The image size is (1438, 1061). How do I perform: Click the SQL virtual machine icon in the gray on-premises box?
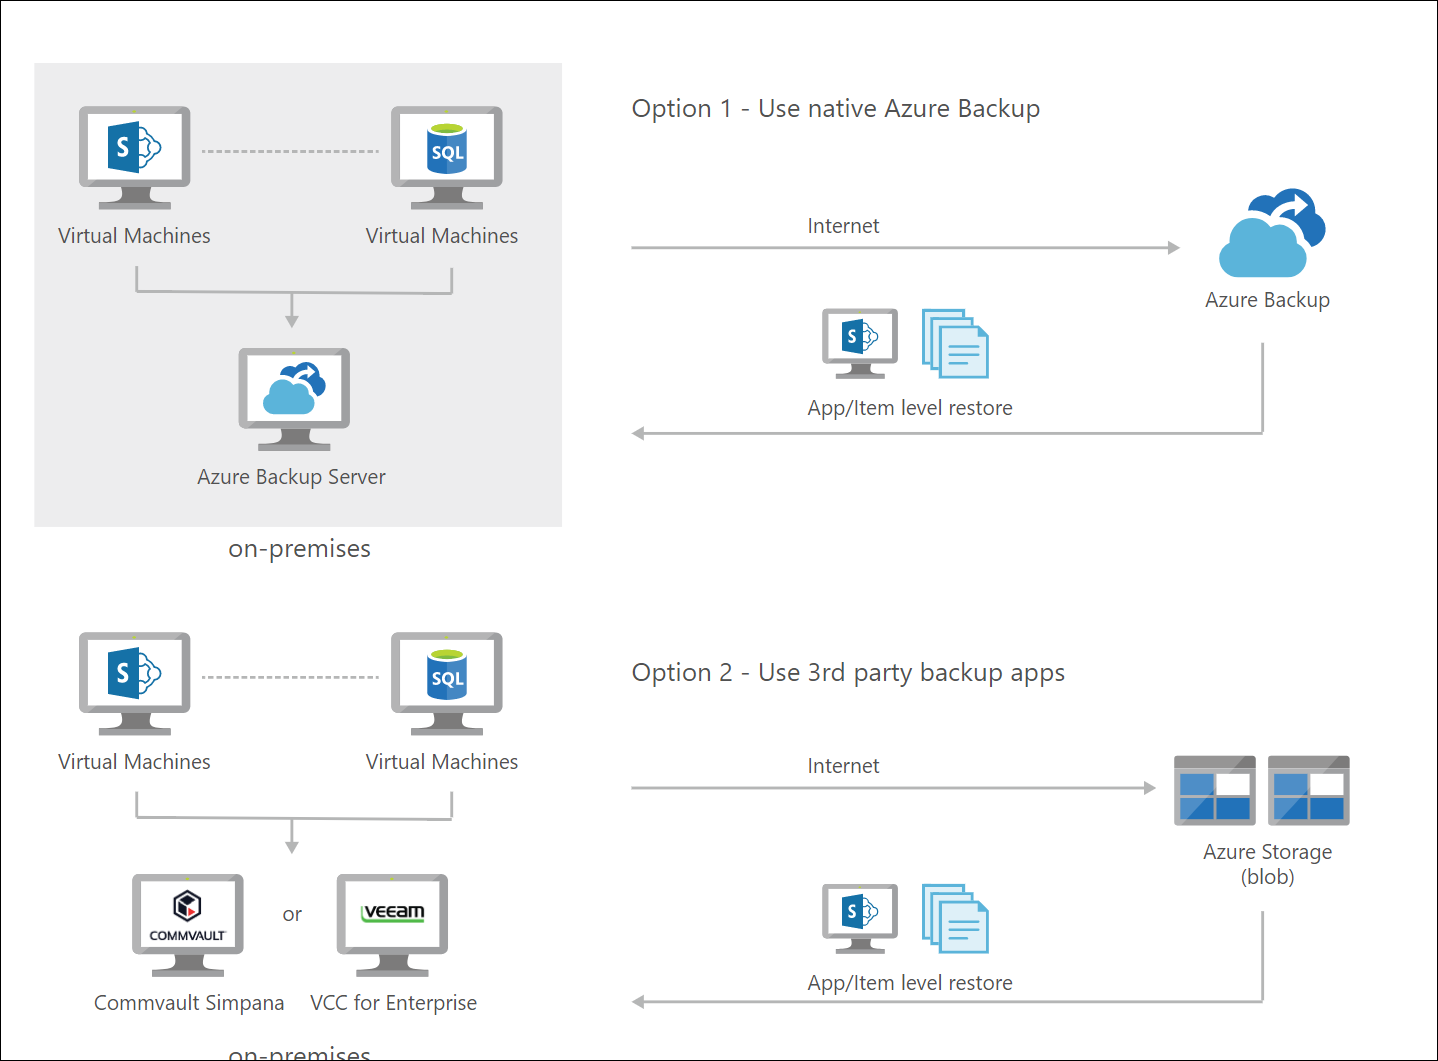click(447, 157)
